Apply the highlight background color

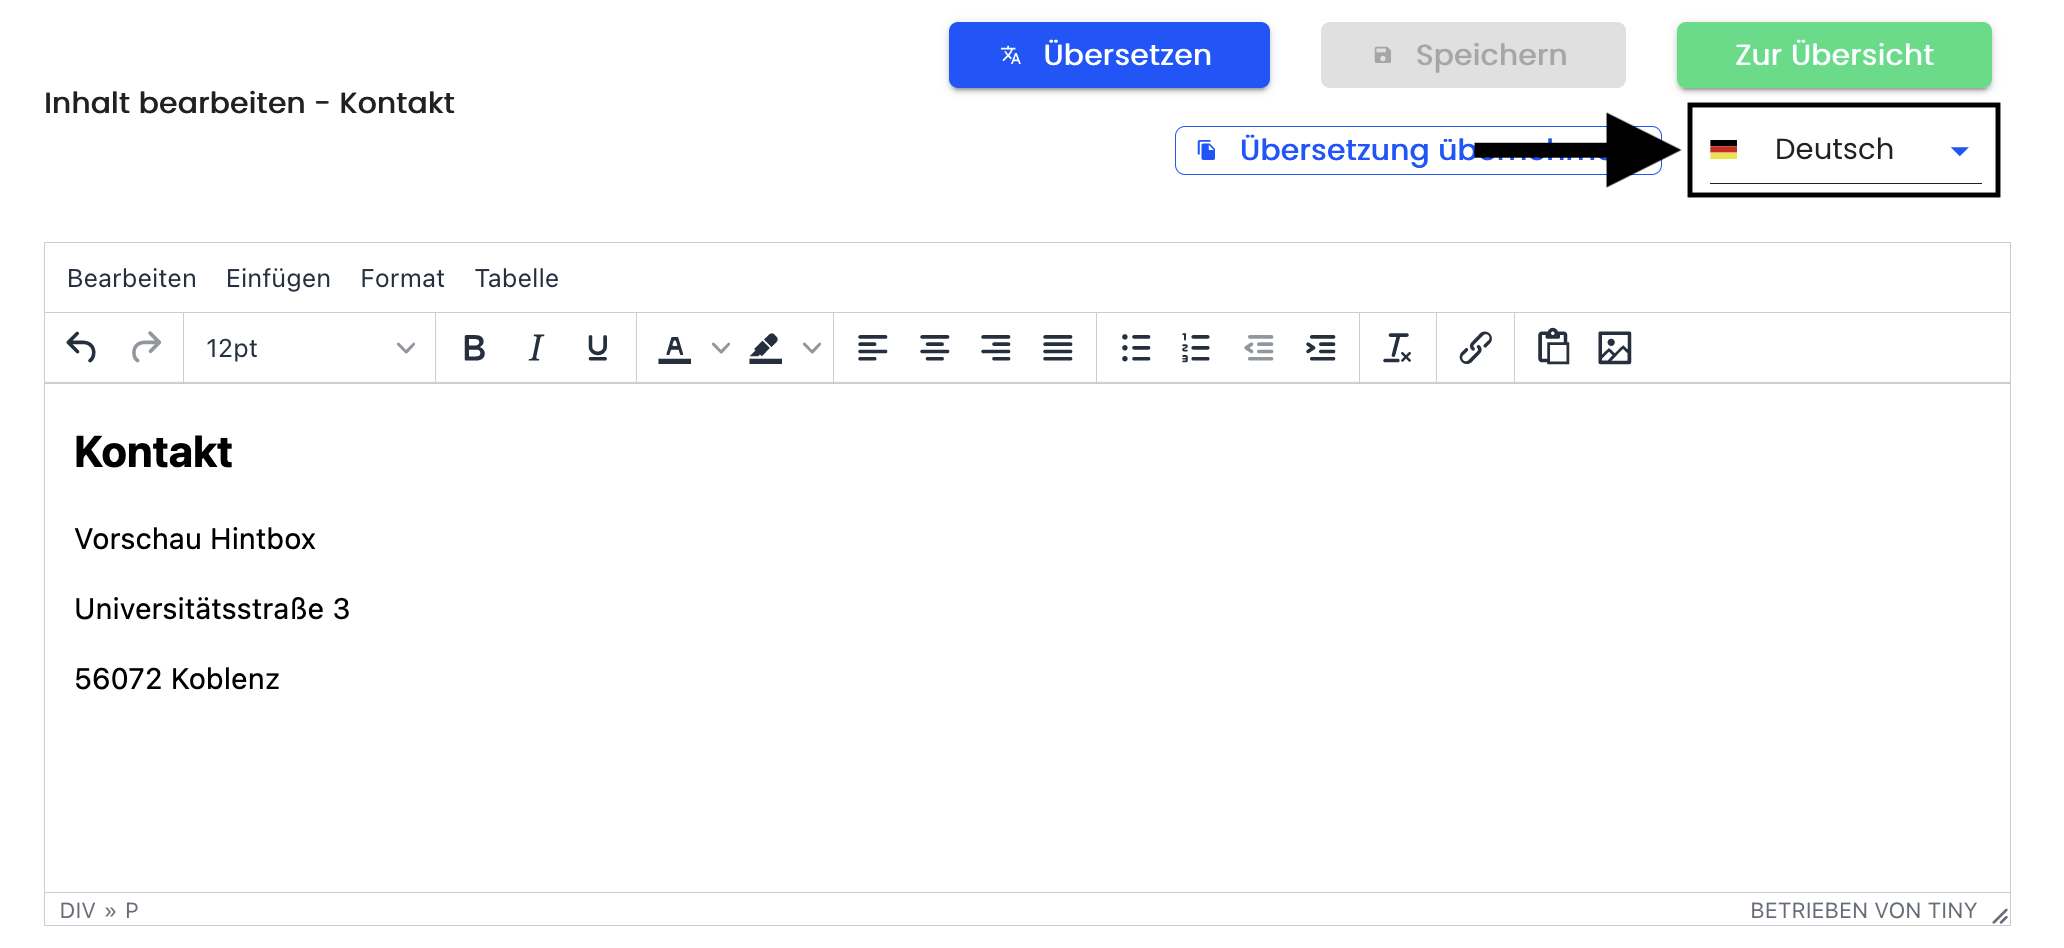click(x=766, y=348)
